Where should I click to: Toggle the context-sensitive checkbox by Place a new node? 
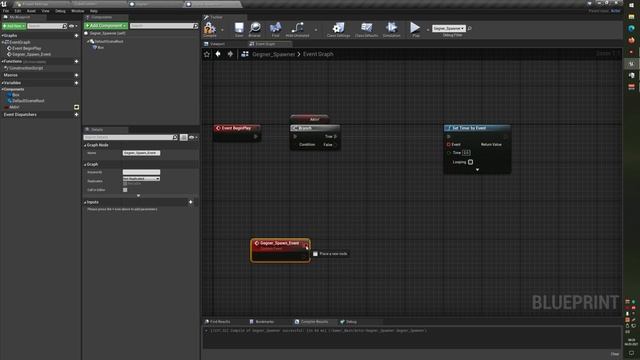[315, 254]
